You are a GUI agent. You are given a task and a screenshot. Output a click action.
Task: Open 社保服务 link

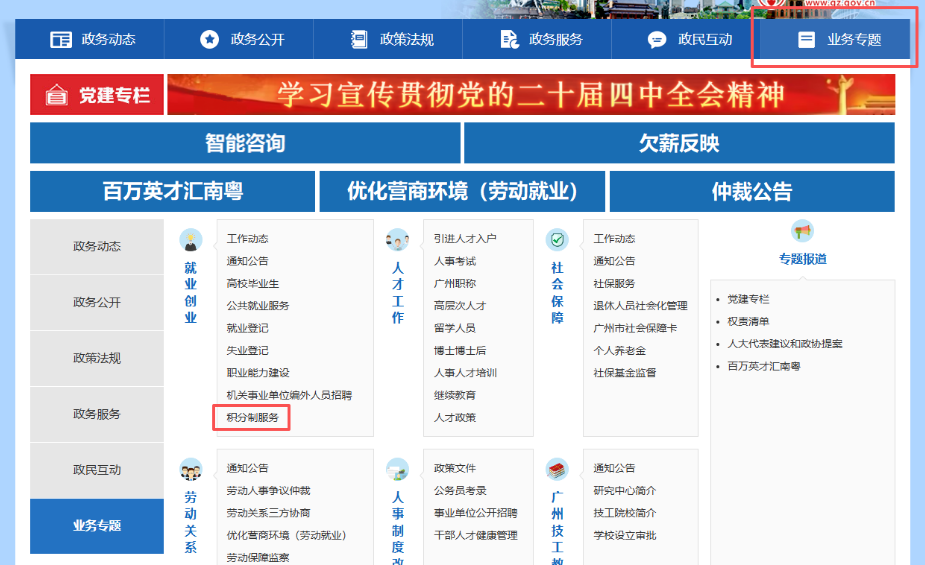(614, 284)
